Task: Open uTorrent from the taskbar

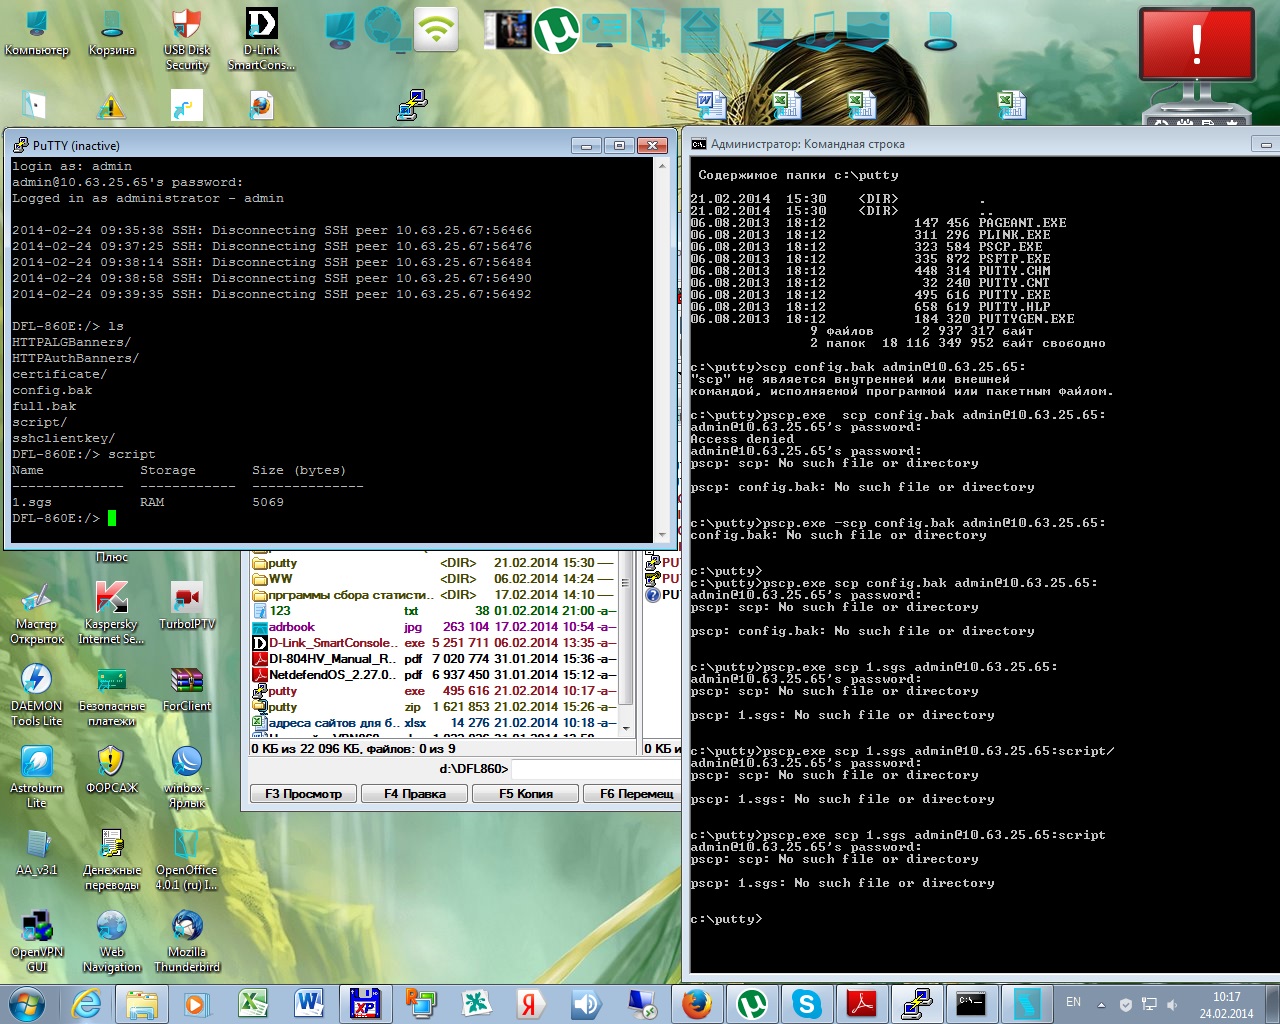Action: pyautogui.click(x=752, y=1003)
